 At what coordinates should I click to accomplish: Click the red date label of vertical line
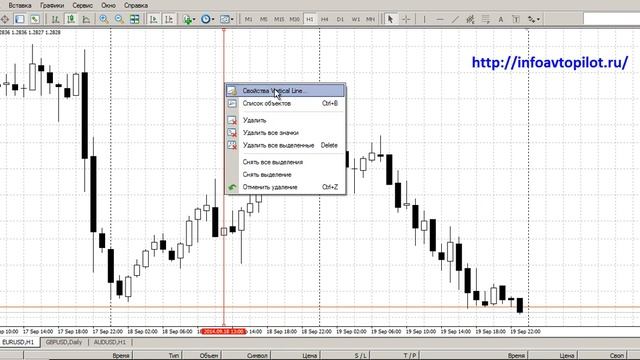(224, 331)
